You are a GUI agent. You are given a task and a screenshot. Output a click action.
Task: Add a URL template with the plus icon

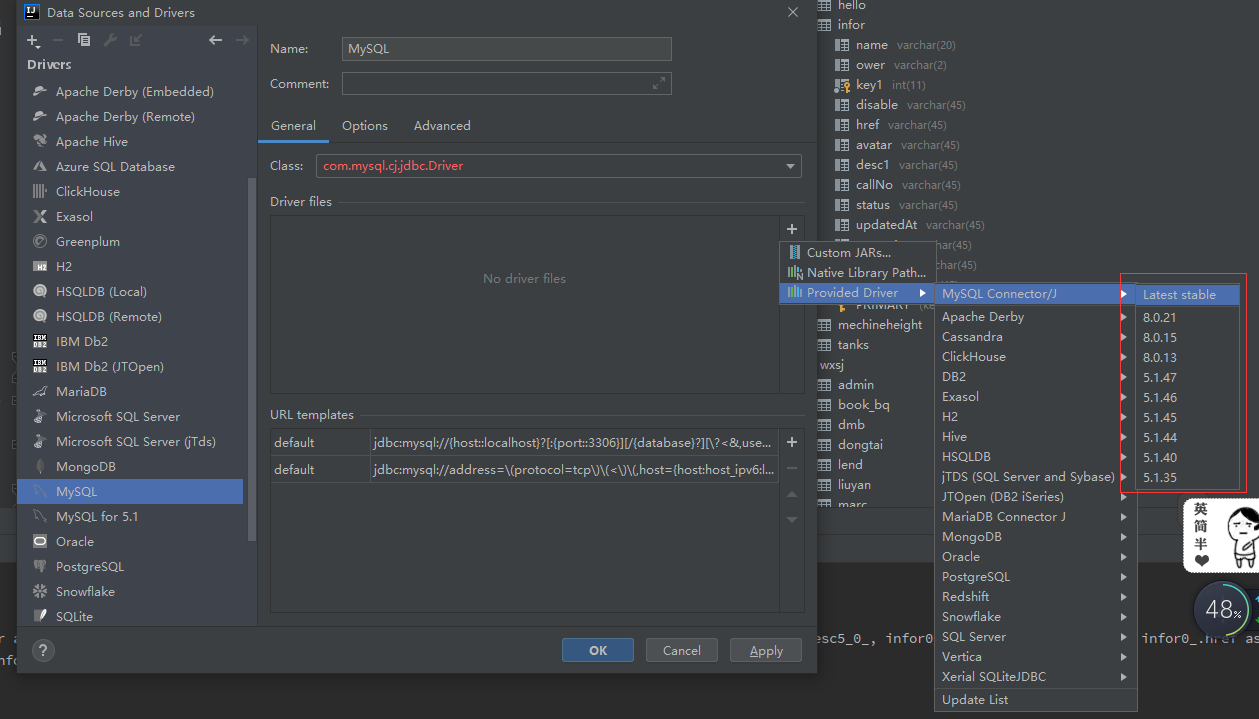(x=792, y=442)
